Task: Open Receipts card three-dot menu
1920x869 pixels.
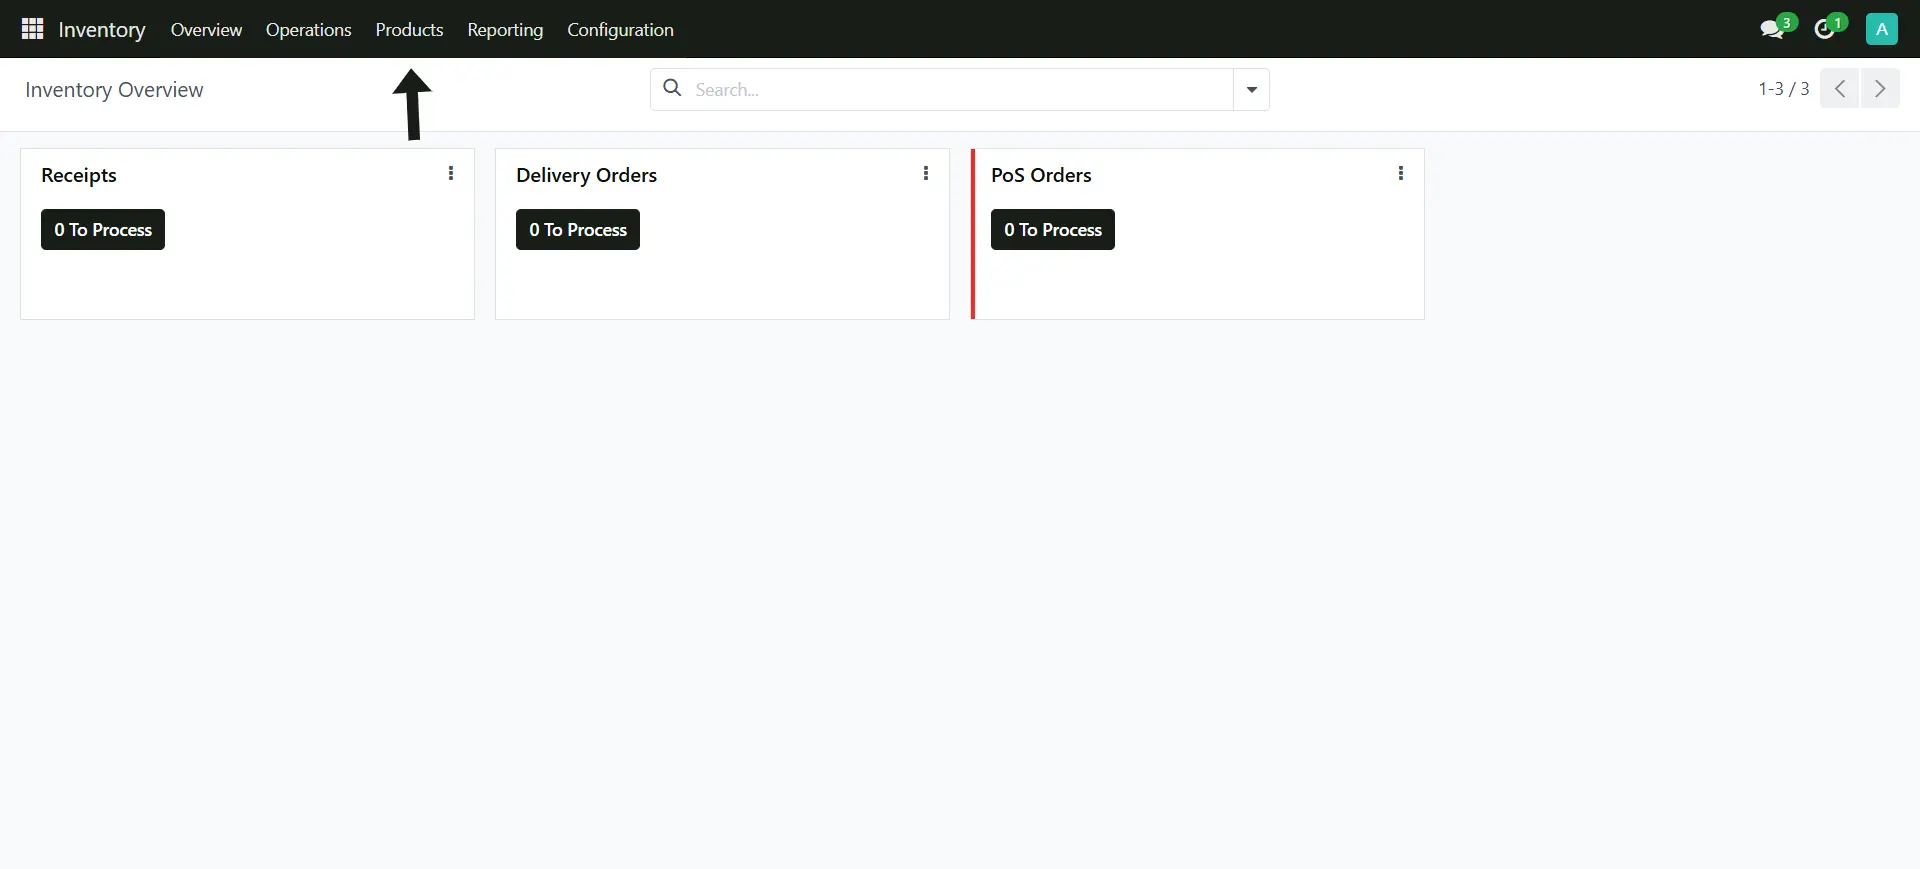Action: coord(451,174)
